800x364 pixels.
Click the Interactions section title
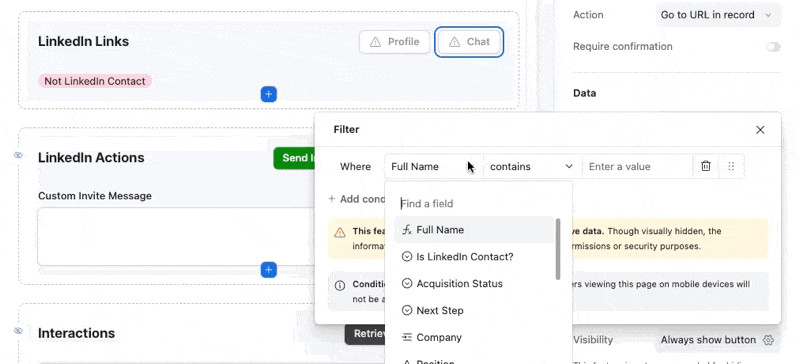[77, 333]
